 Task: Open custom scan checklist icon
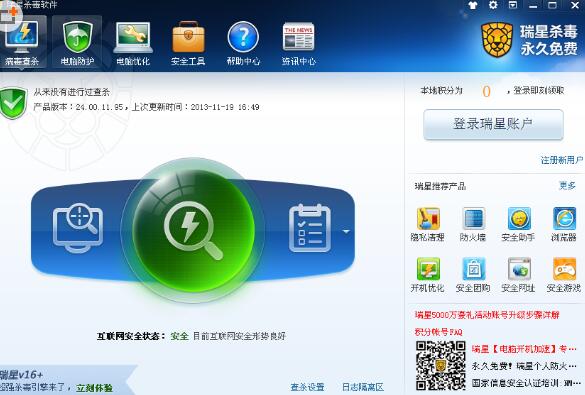pos(310,228)
